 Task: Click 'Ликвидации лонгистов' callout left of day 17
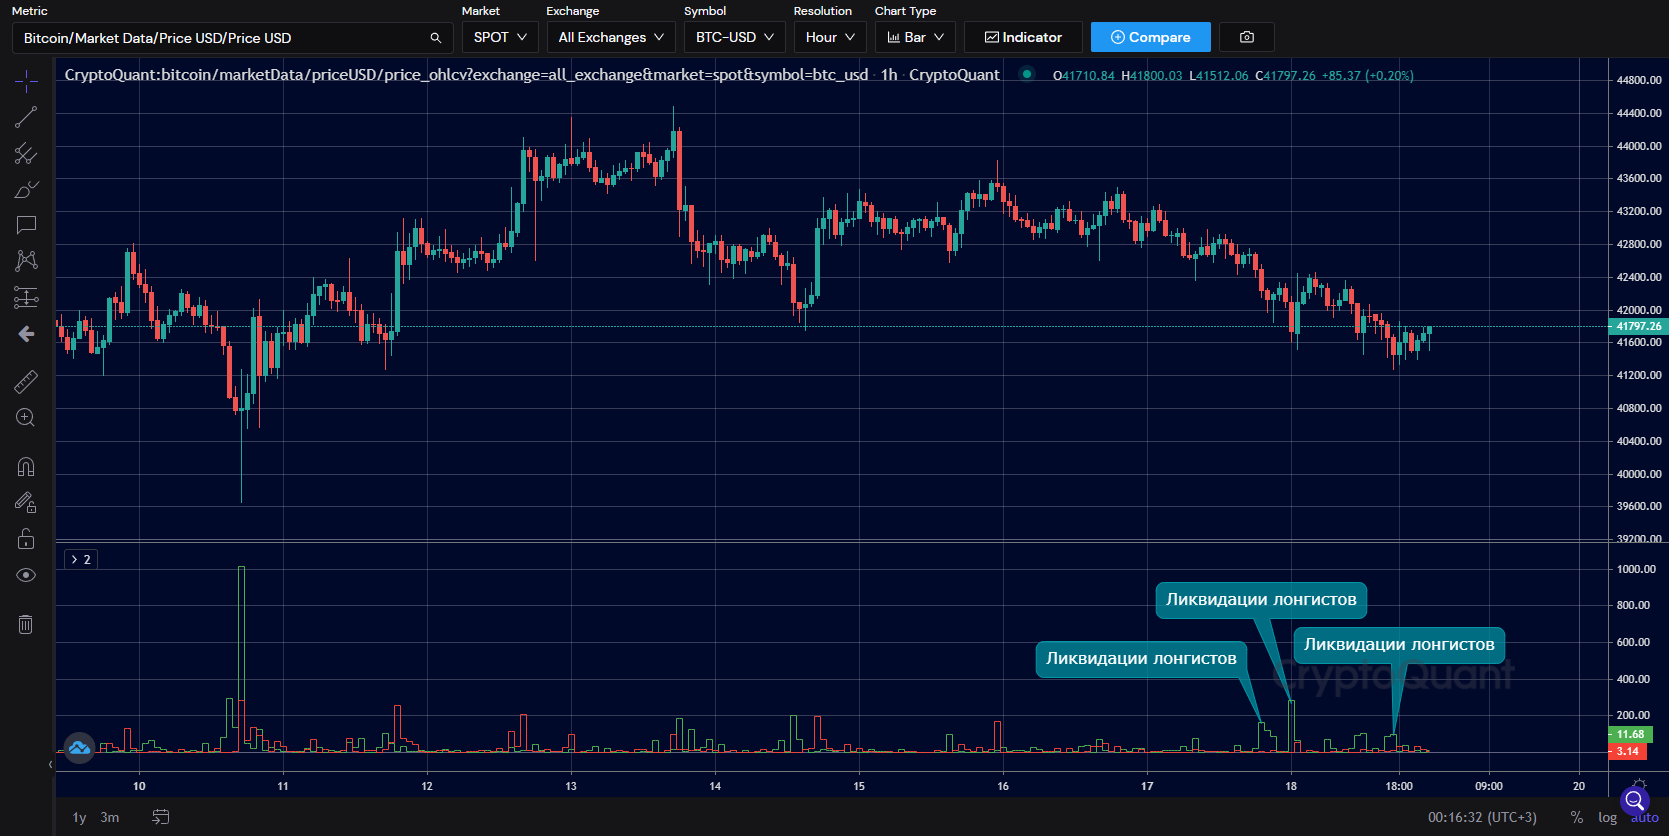(1141, 659)
